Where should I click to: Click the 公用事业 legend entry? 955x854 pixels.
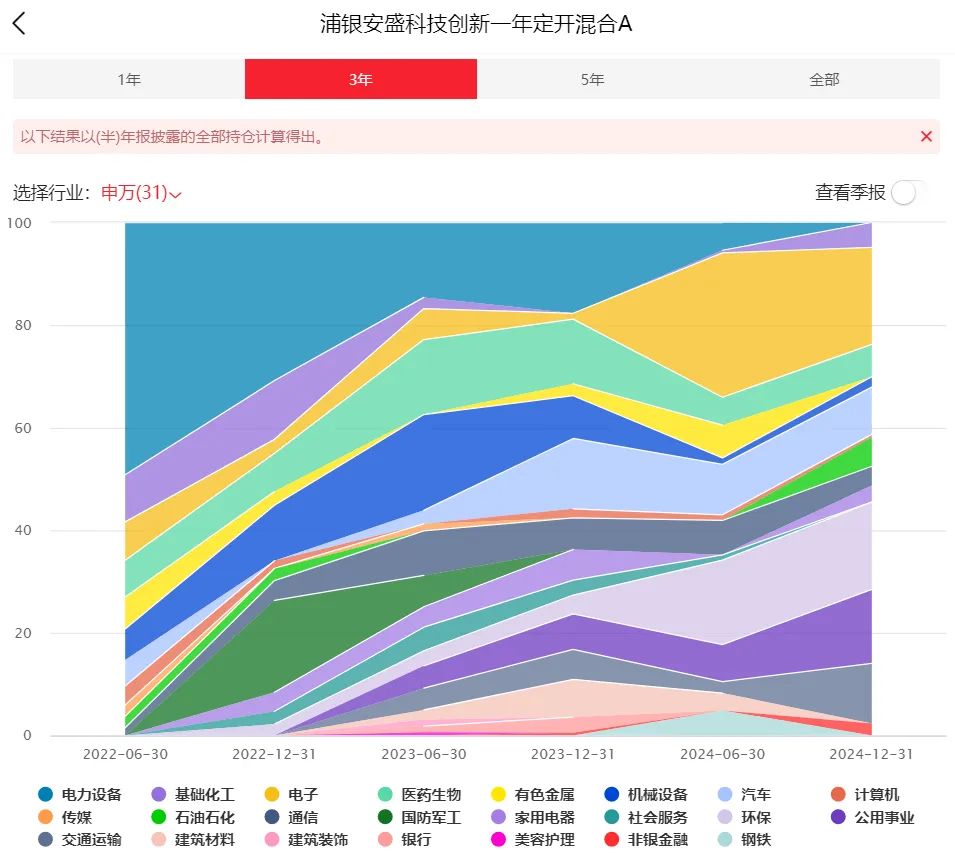point(873,817)
